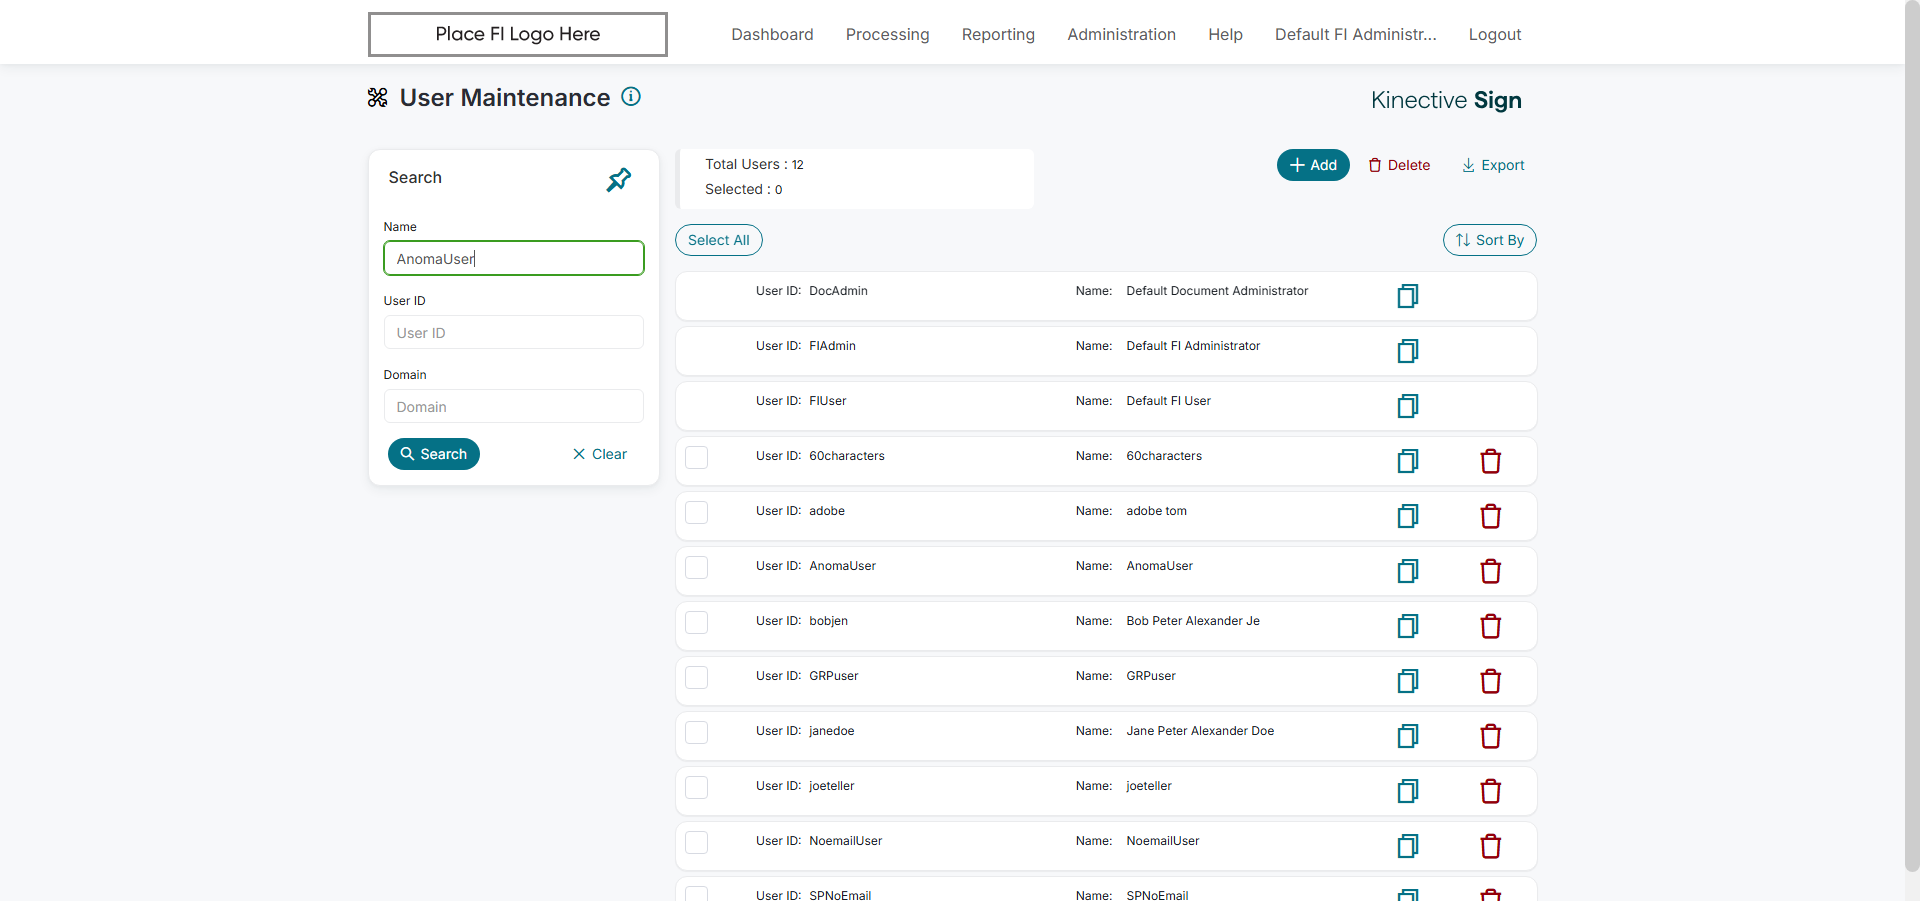Copy the GRPuser user entry
The image size is (1920, 901).
(1408, 681)
